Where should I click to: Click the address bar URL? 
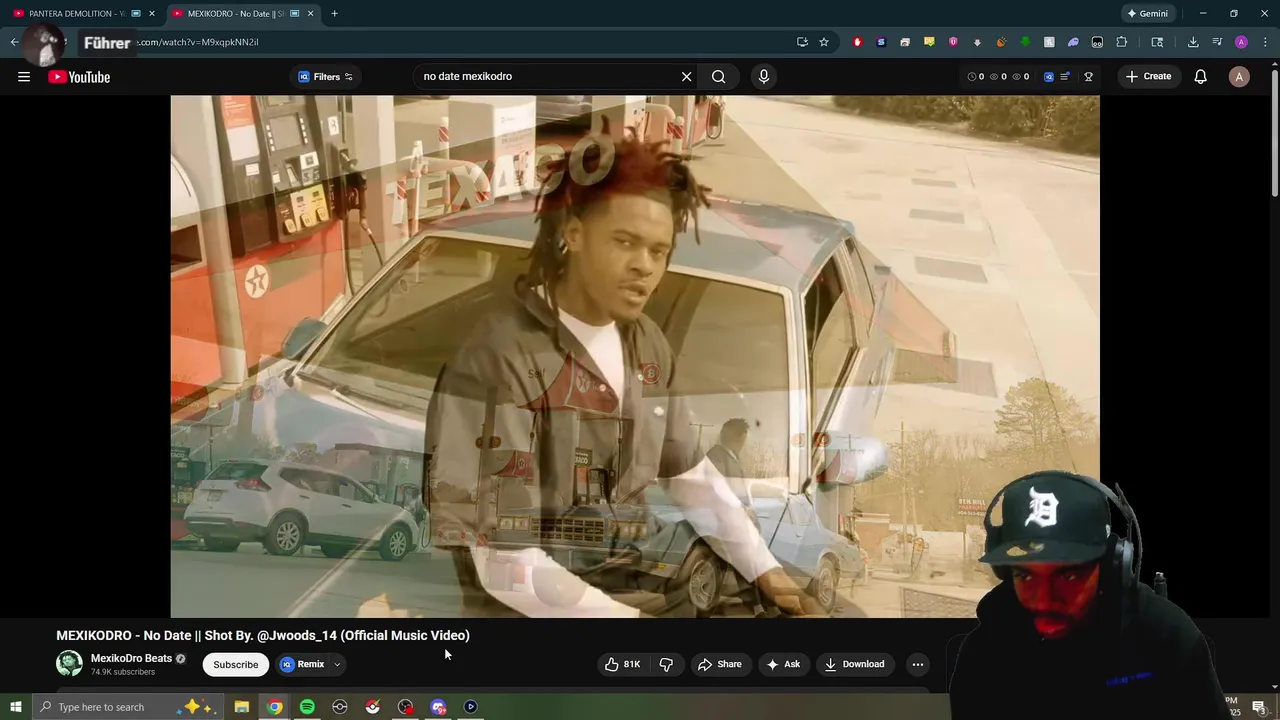[x=197, y=42]
